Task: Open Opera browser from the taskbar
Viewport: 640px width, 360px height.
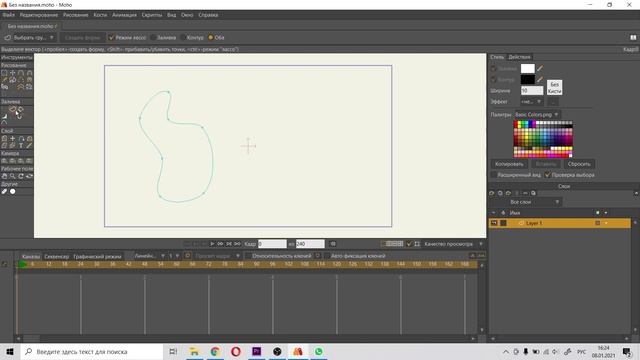Action: pyautogui.click(x=236, y=351)
